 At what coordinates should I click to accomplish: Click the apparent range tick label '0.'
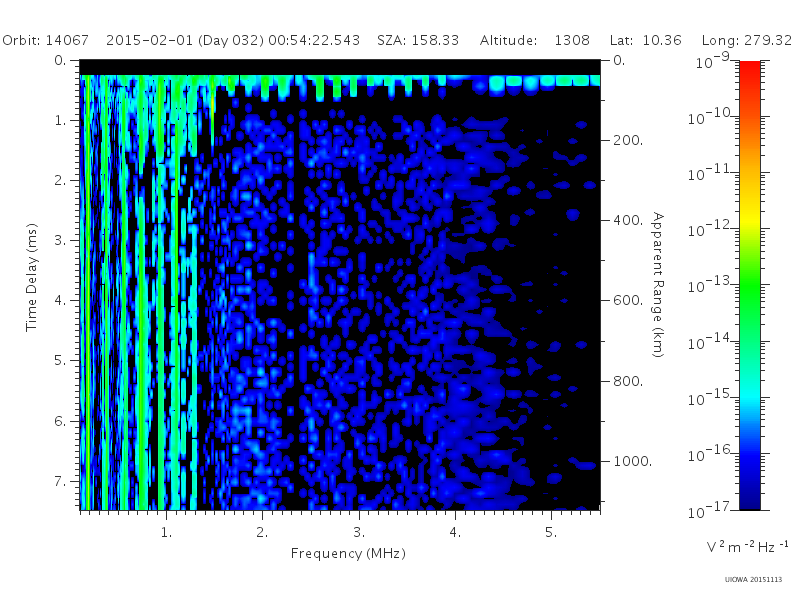[619, 61]
